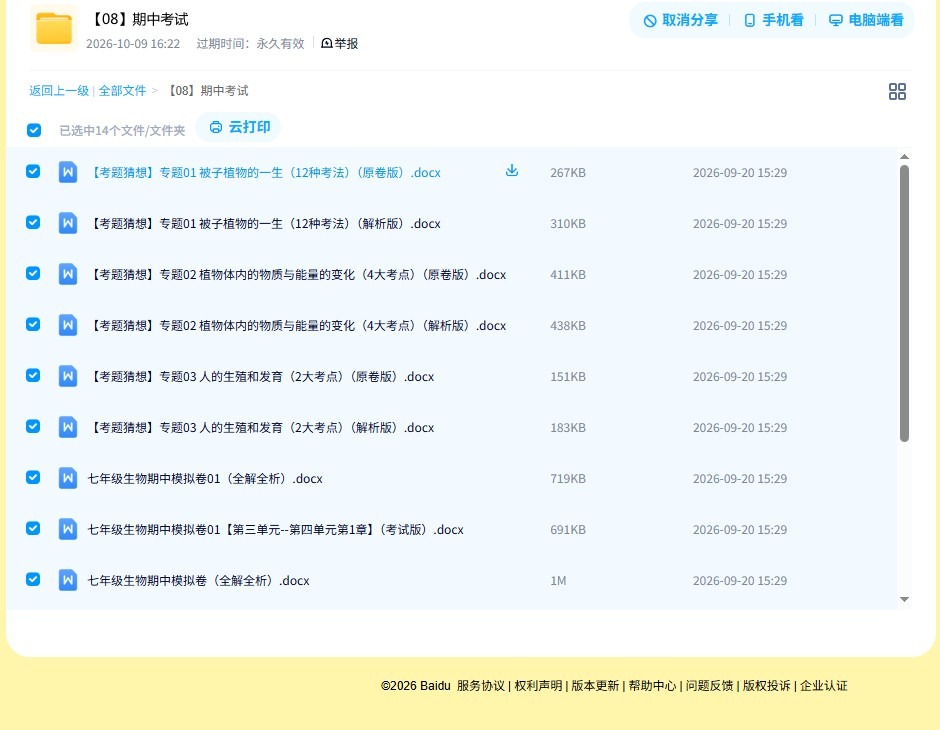
Task: Click the yellow folder icon for 【08】期中考试
Action: pyautogui.click(x=54, y=28)
